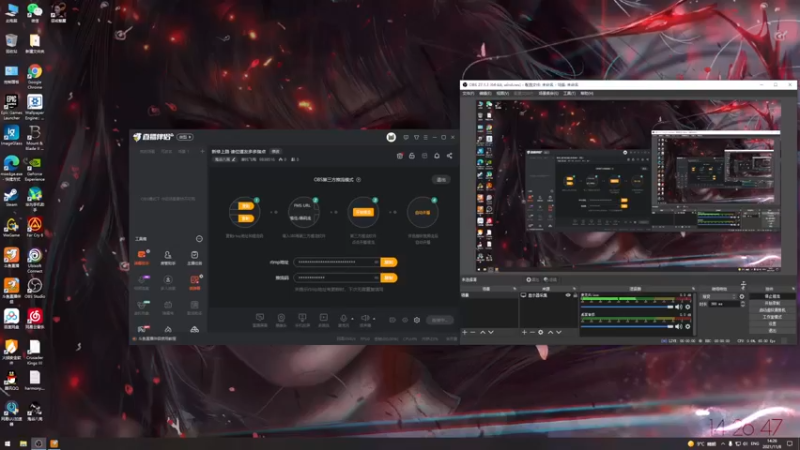The width and height of the screenshot is (800, 450).
Task: Select the display capture source row in OBS
Action: [x=548, y=295]
